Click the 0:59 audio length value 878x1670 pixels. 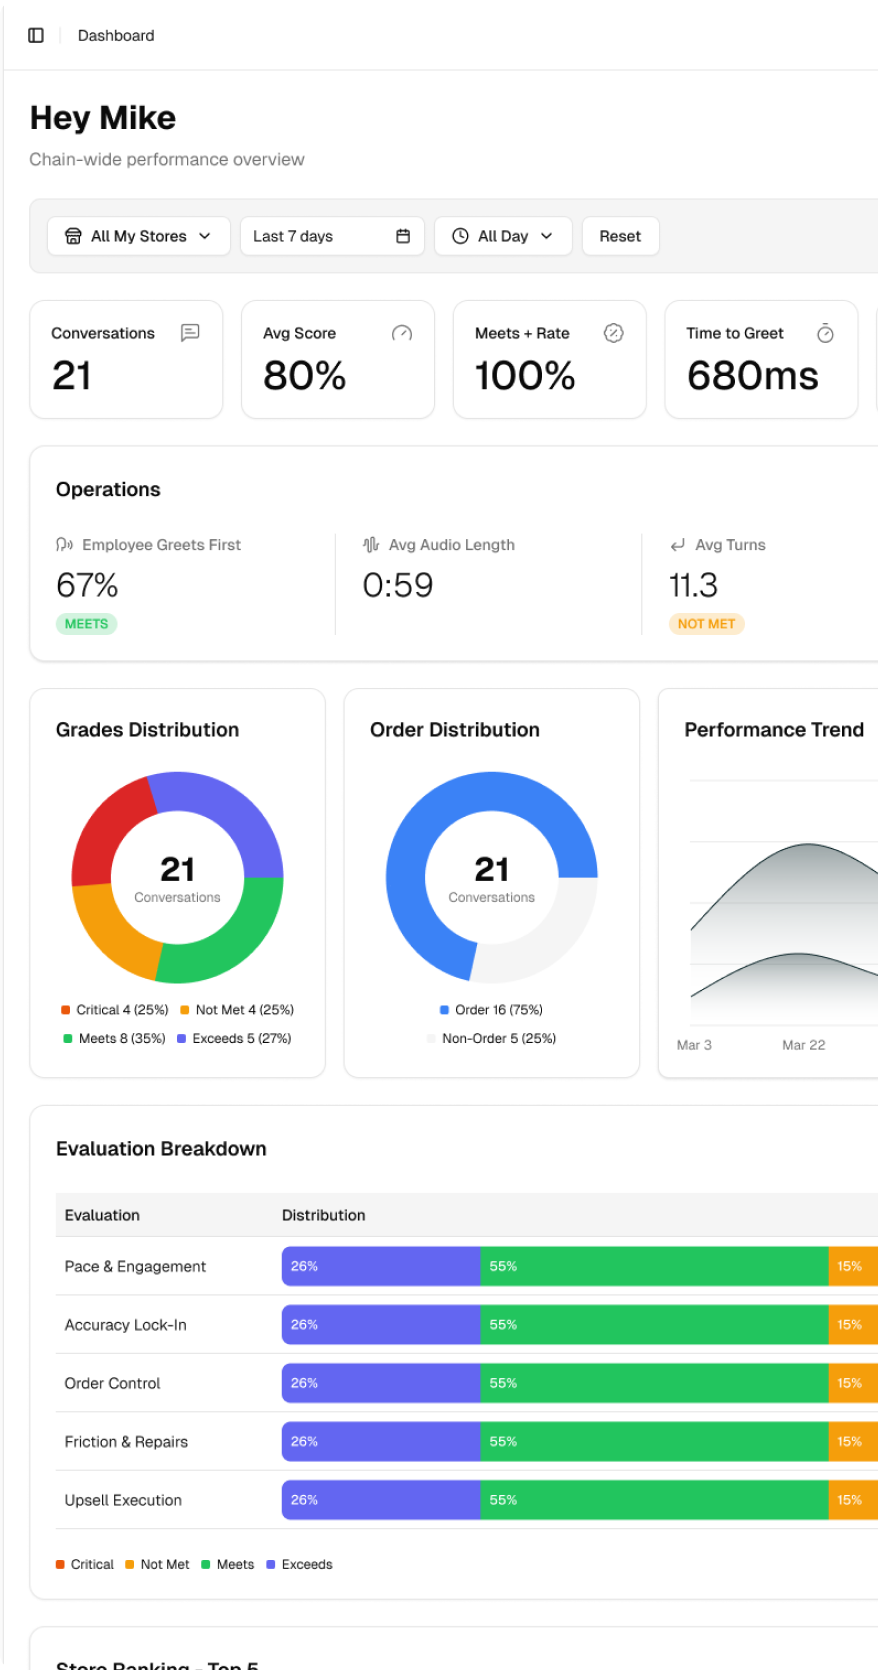coord(398,585)
